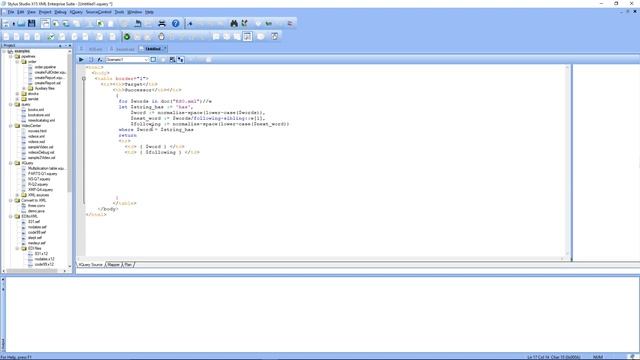Click the first page icon on second toolbar
The image size is (640, 360).
pyautogui.click(x=6, y=37)
